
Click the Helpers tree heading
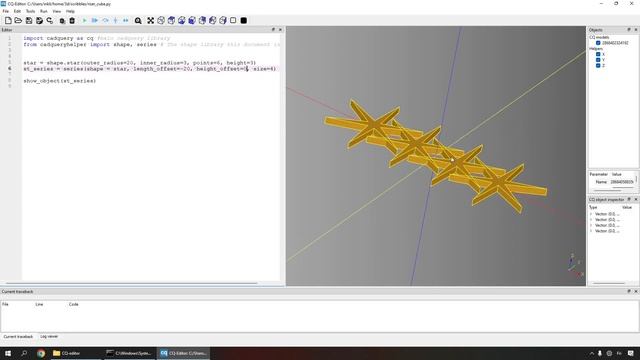pos(596,49)
